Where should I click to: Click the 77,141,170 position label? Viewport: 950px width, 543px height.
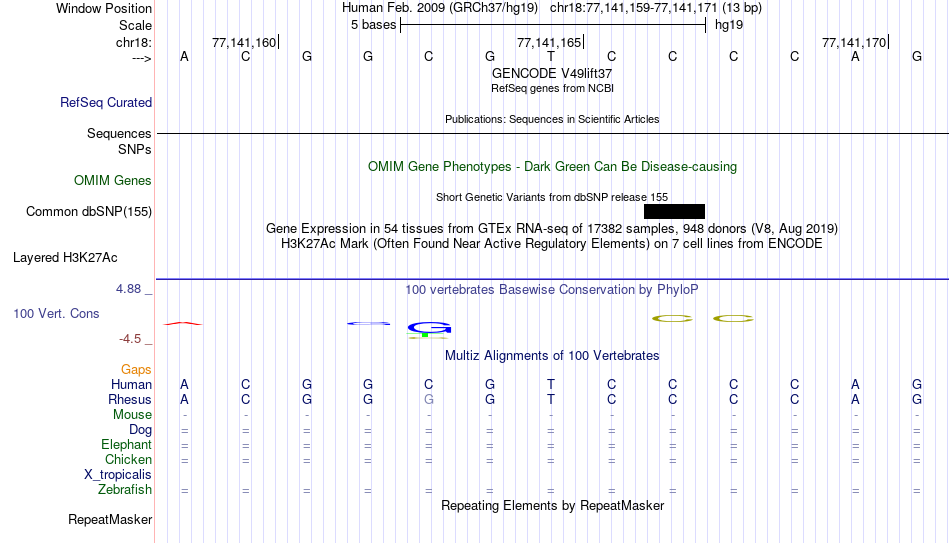click(x=854, y=42)
